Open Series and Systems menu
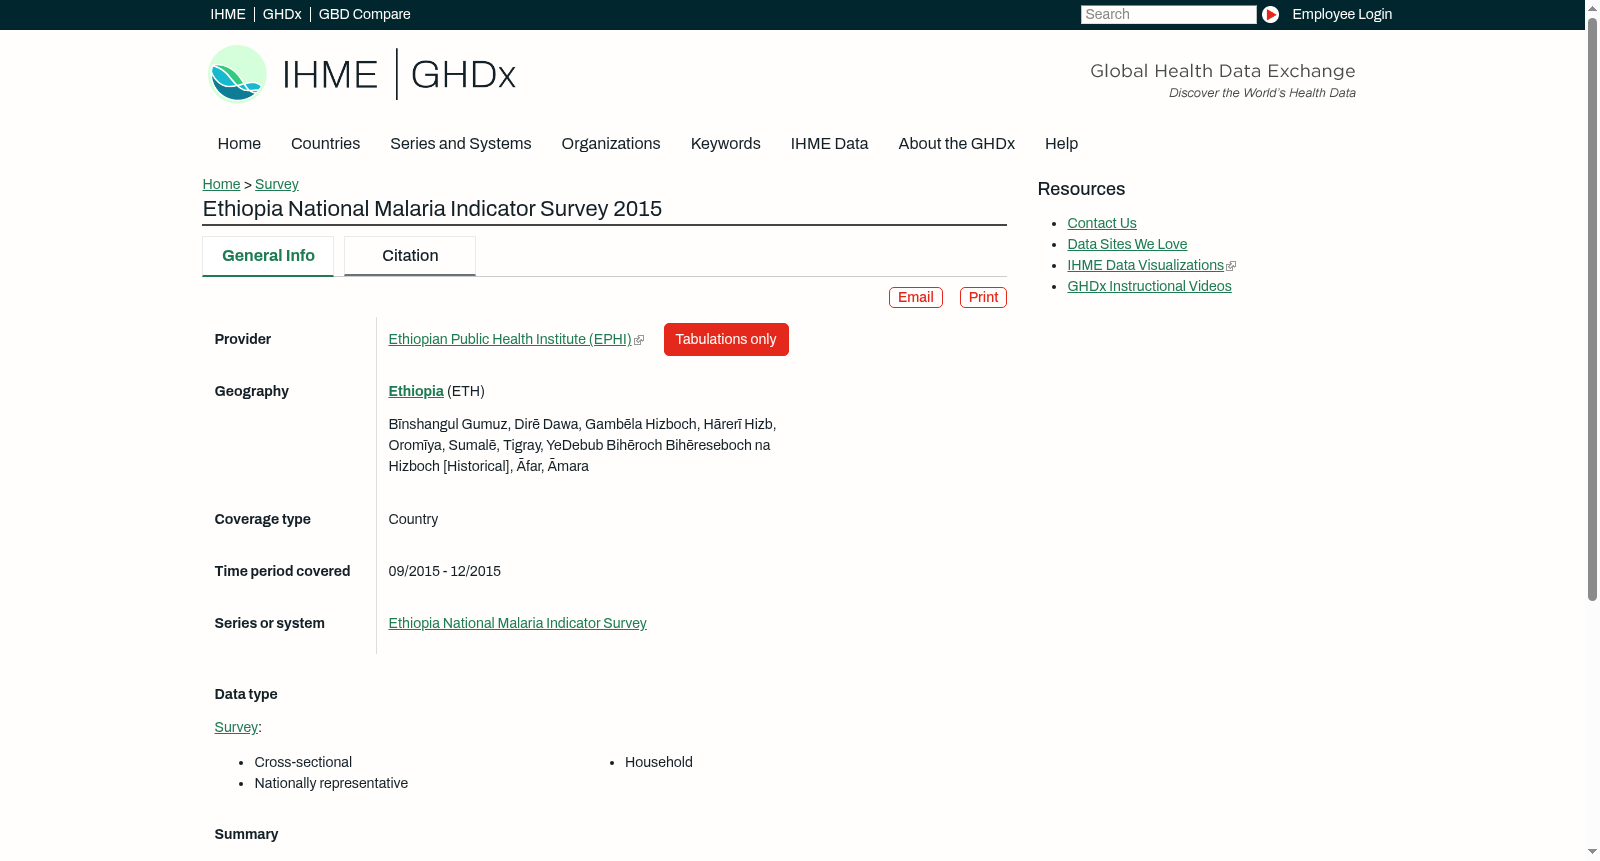1600x861 pixels. click(x=460, y=144)
